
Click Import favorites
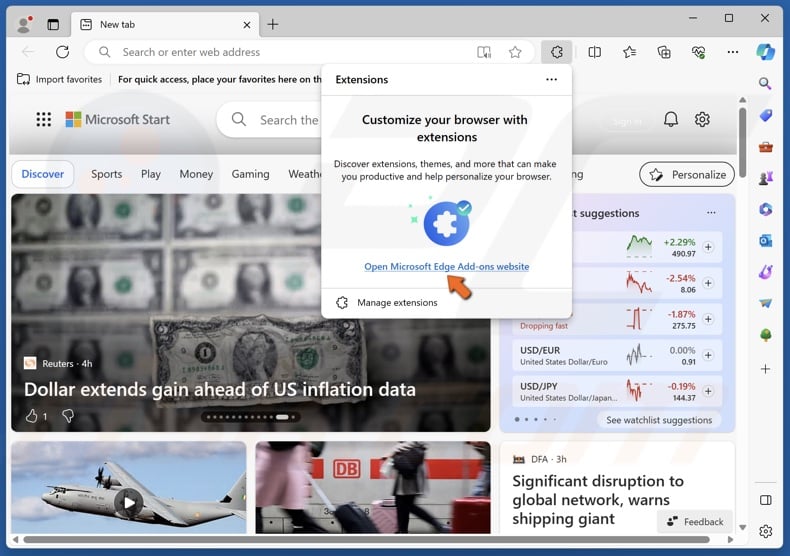pos(59,79)
